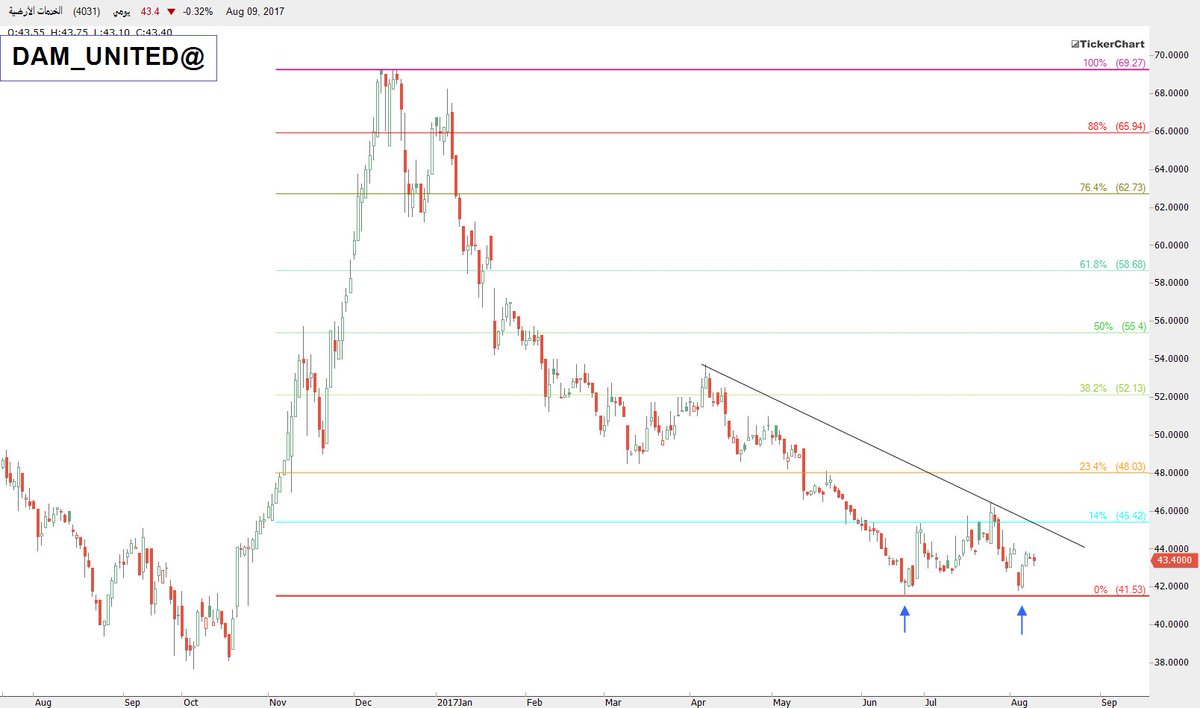Click the 100% (69.27) Fibonacci label
Image resolution: width=1200 pixels, height=708 pixels.
coord(1113,62)
